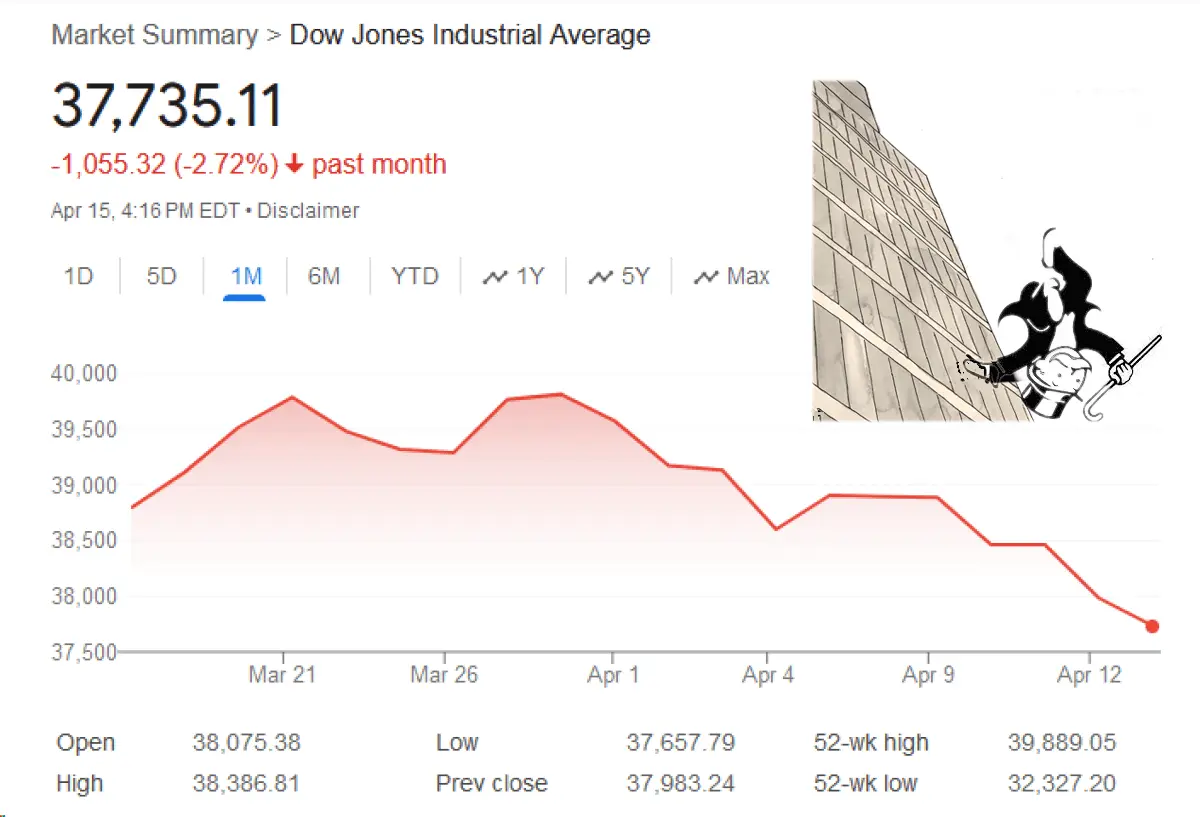Click the 52-wk high value 39,889.05
This screenshot has width=1200, height=817.
pos(1062,743)
